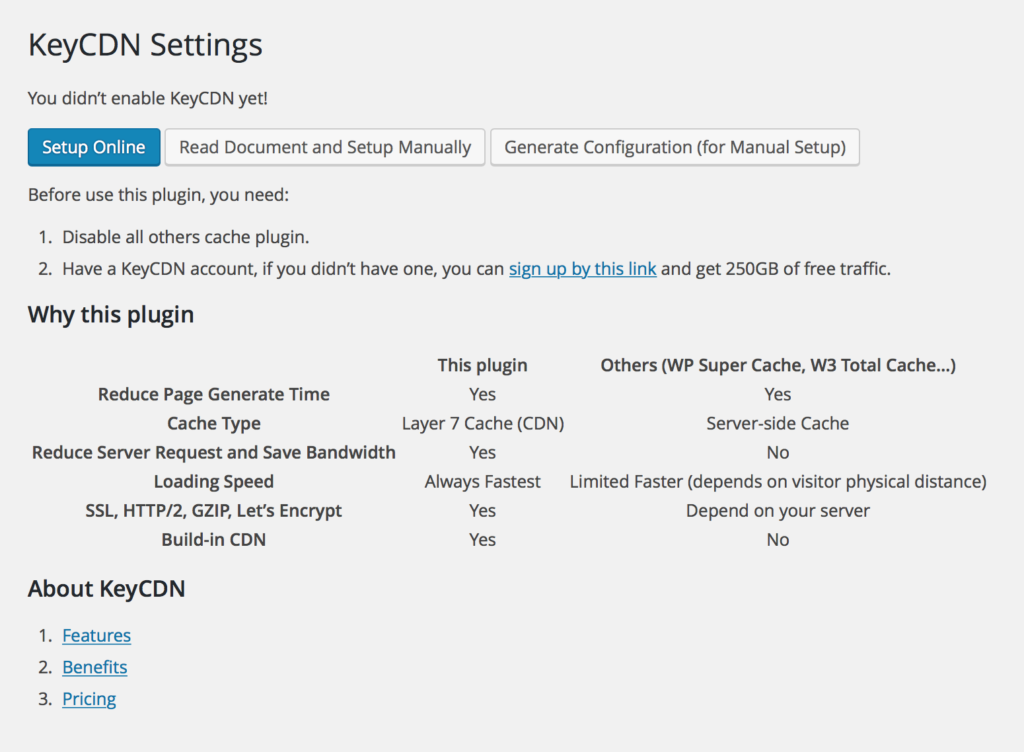
Task: Click the Layer 7 Cache (CDN) cell
Action: (x=482, y=423)
